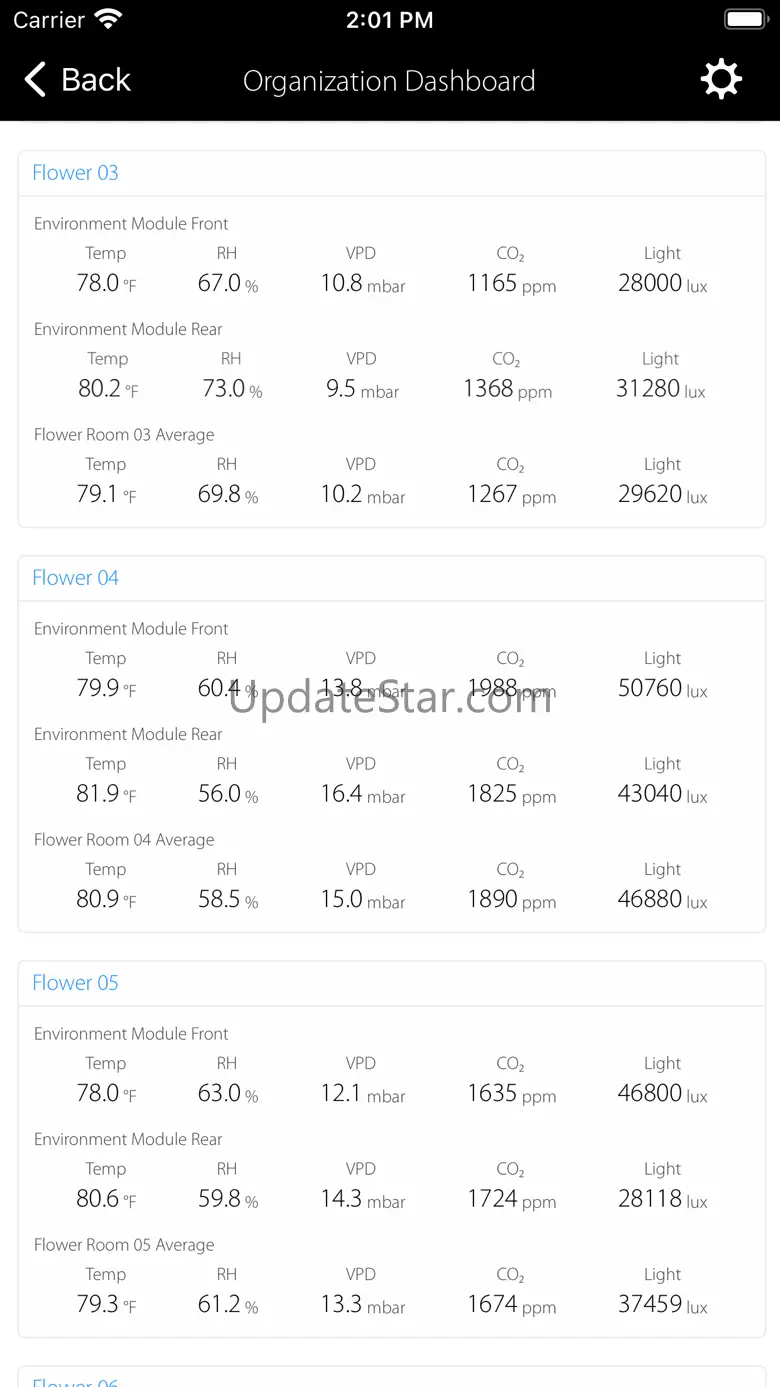Viewport: 780px width, 1387px height.
Task: Tap Flower 03 average light 29620 lux
Action: [x=662, y=494]
